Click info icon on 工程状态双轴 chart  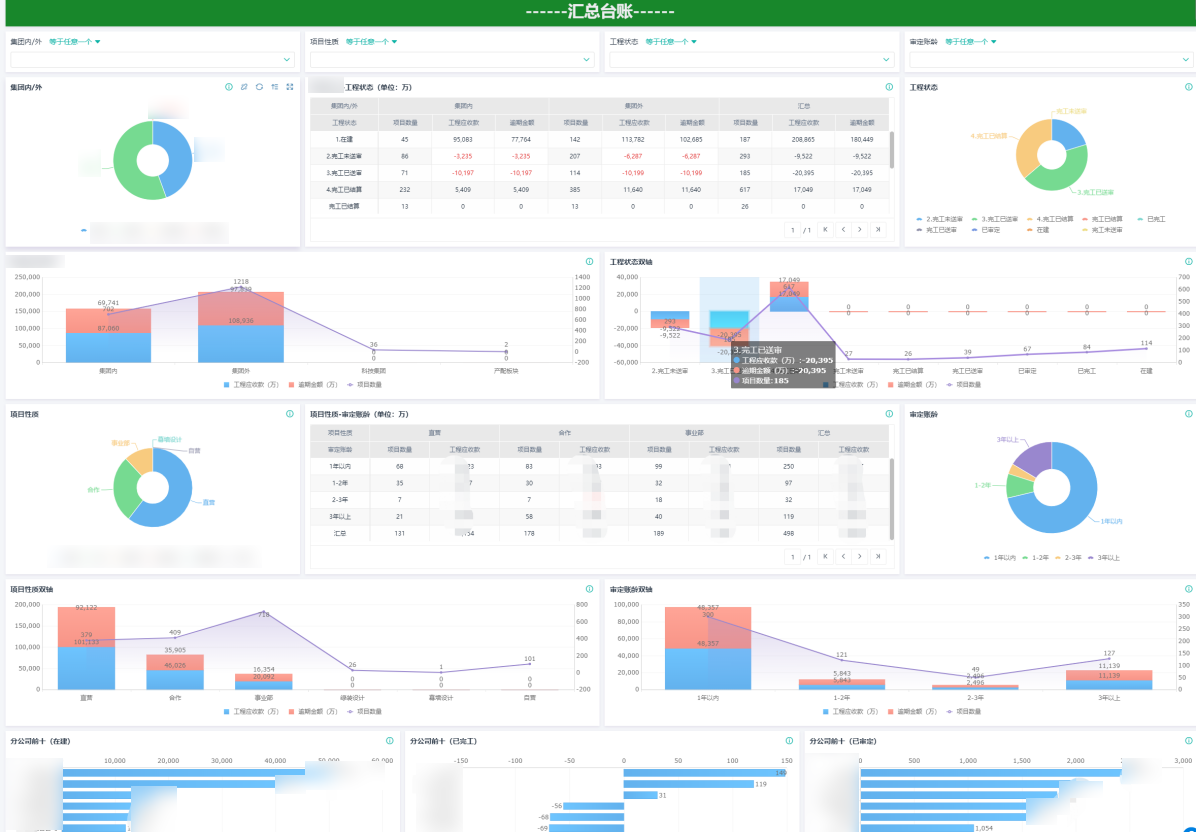pos(1188,262)
